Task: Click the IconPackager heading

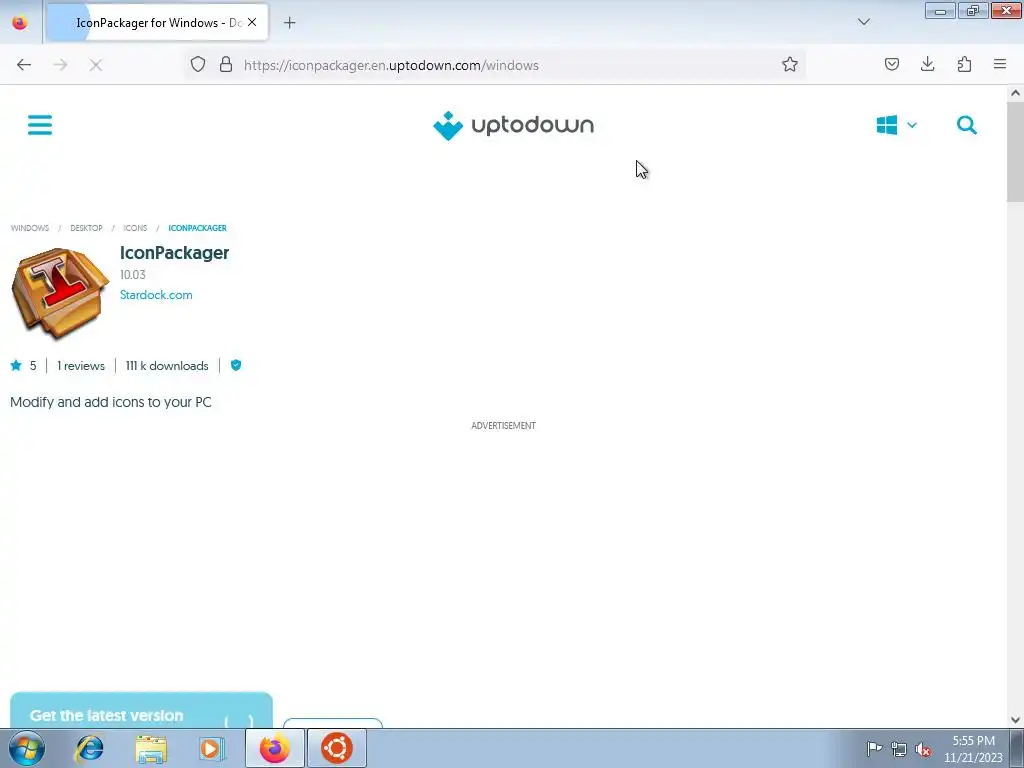Action: coord(174,253)
